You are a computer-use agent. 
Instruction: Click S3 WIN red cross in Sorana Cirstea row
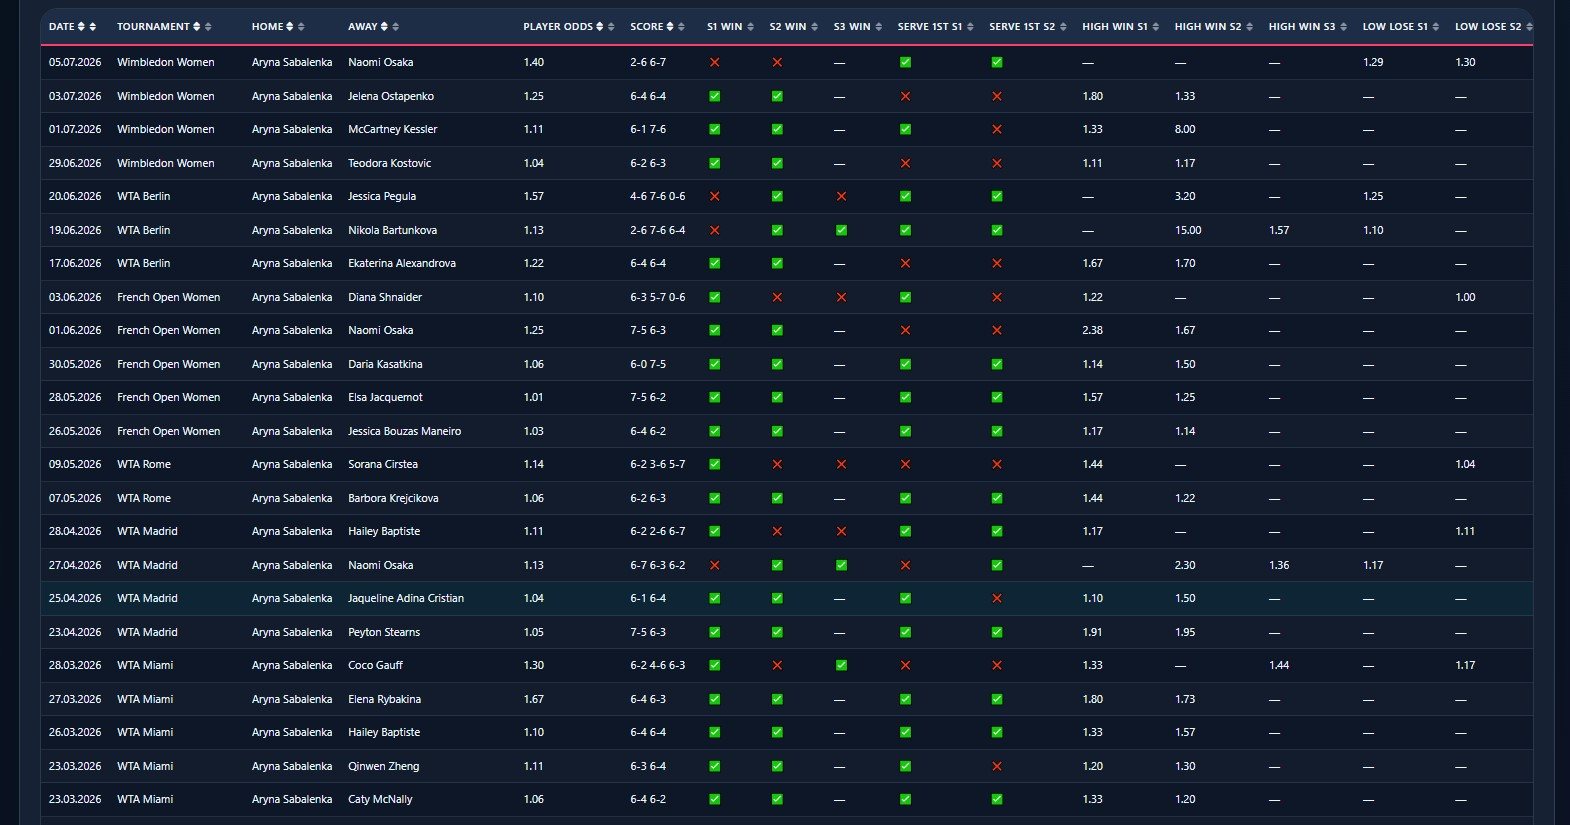[x=841, y=464]
